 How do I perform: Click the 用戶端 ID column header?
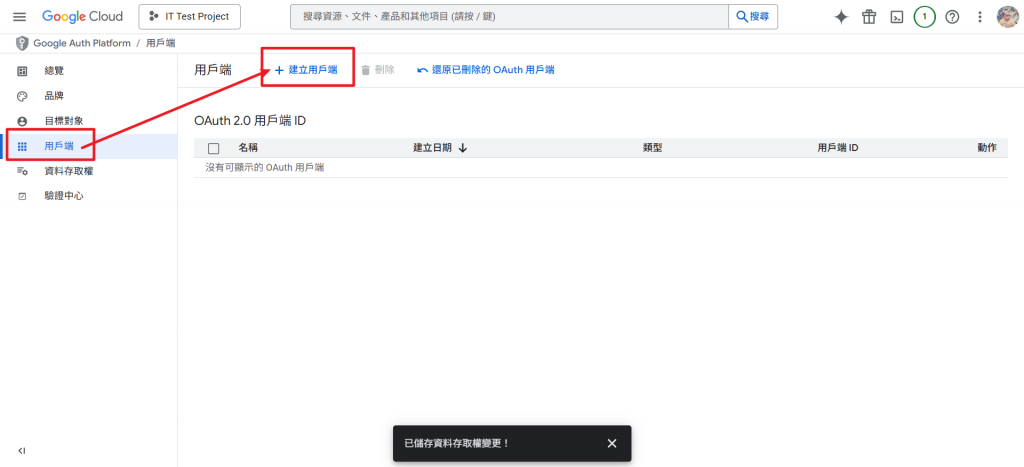(x=838, y=148)
